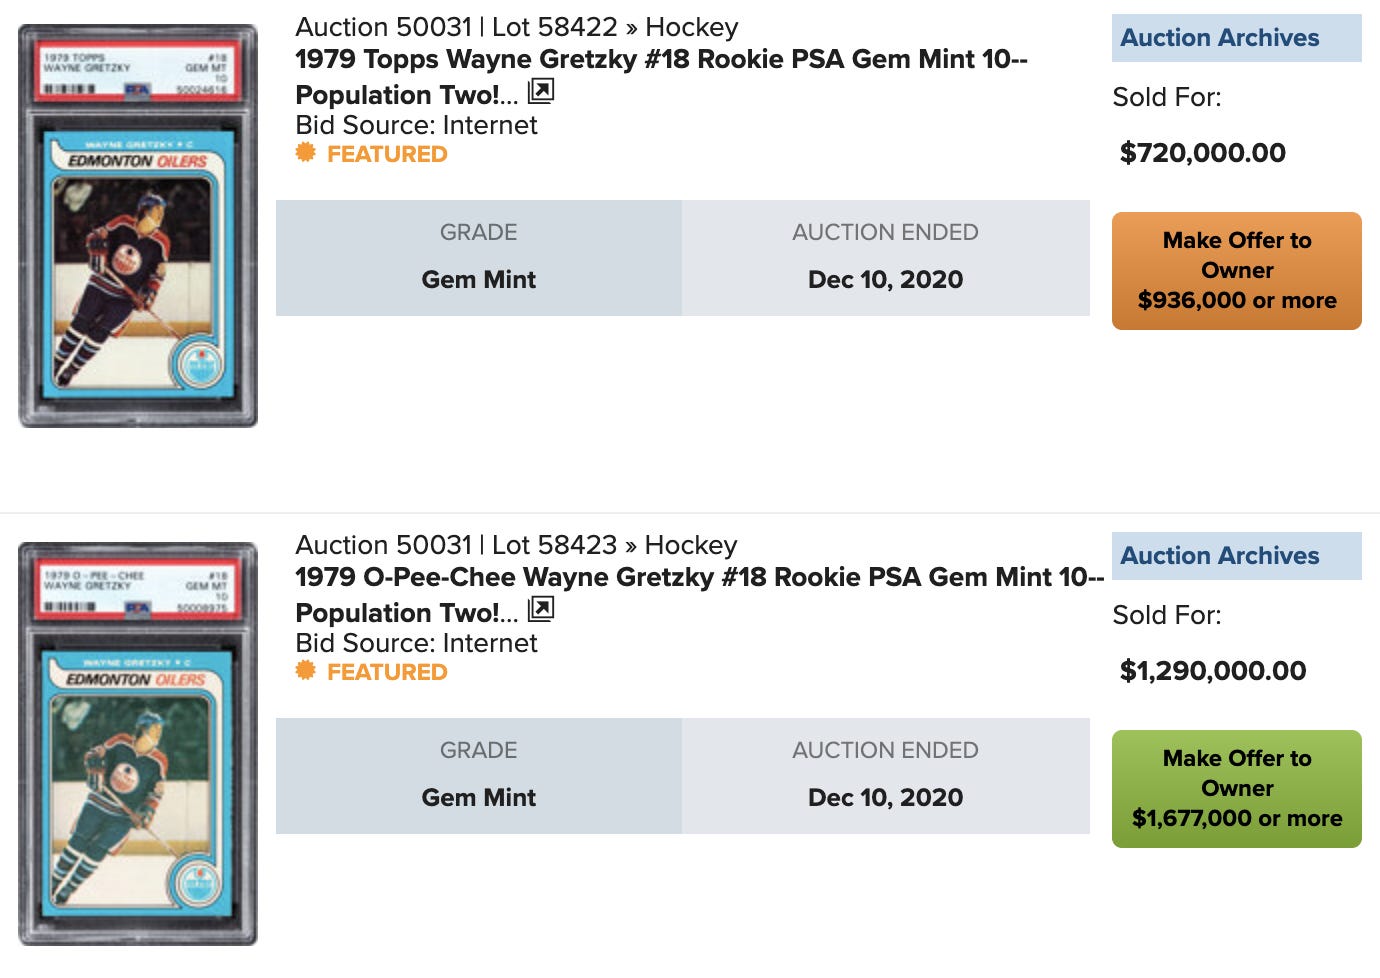Screen dimensions: 1380x978
Task: Select the Gem Mint grade cell for O-Pee-Chee
Action: coord(479,776)
